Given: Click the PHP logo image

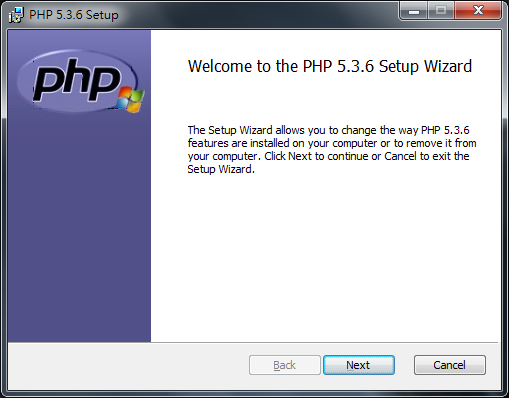Looking at the screenshot, I should [81, 82].
